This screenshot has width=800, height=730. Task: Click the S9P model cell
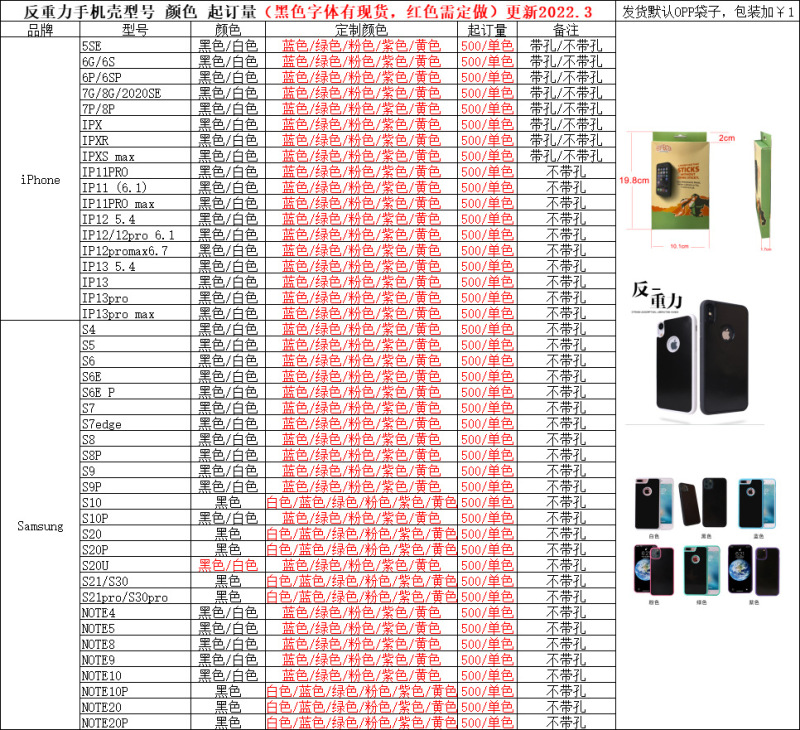click(x=135, y=486)
